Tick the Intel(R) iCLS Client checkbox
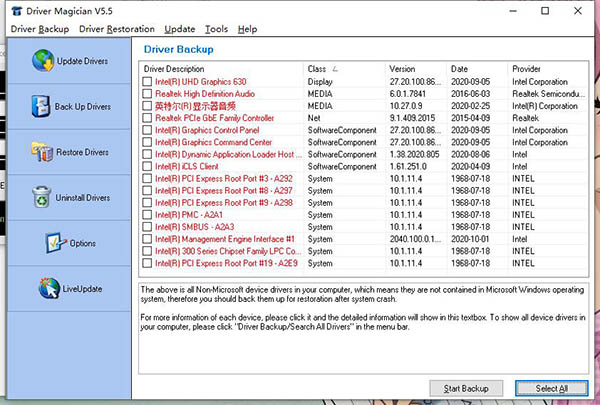The width and height of the screenshot is (600, 405). (147, 167)
